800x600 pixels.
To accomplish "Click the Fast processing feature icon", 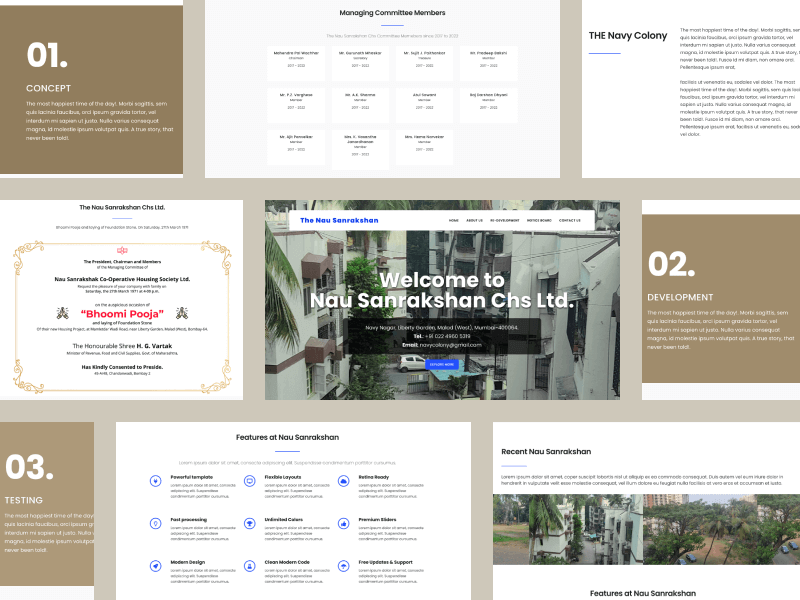I will [x=155, y=522].
